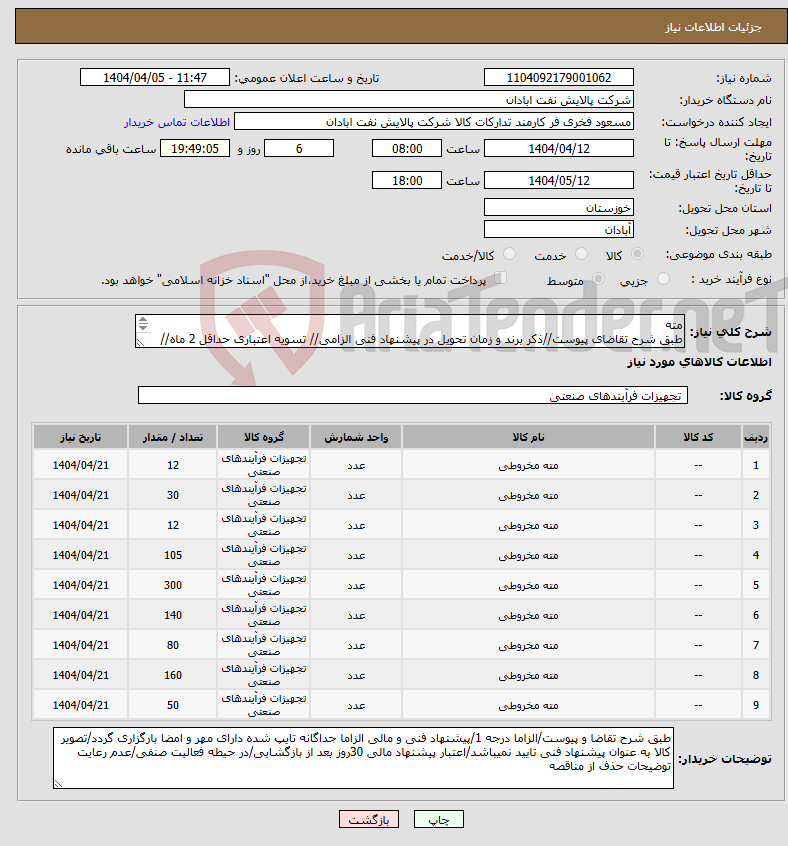788x846 pixels.
Task: Click the price validity date 1404/05/12
Action: coord(559,181)
